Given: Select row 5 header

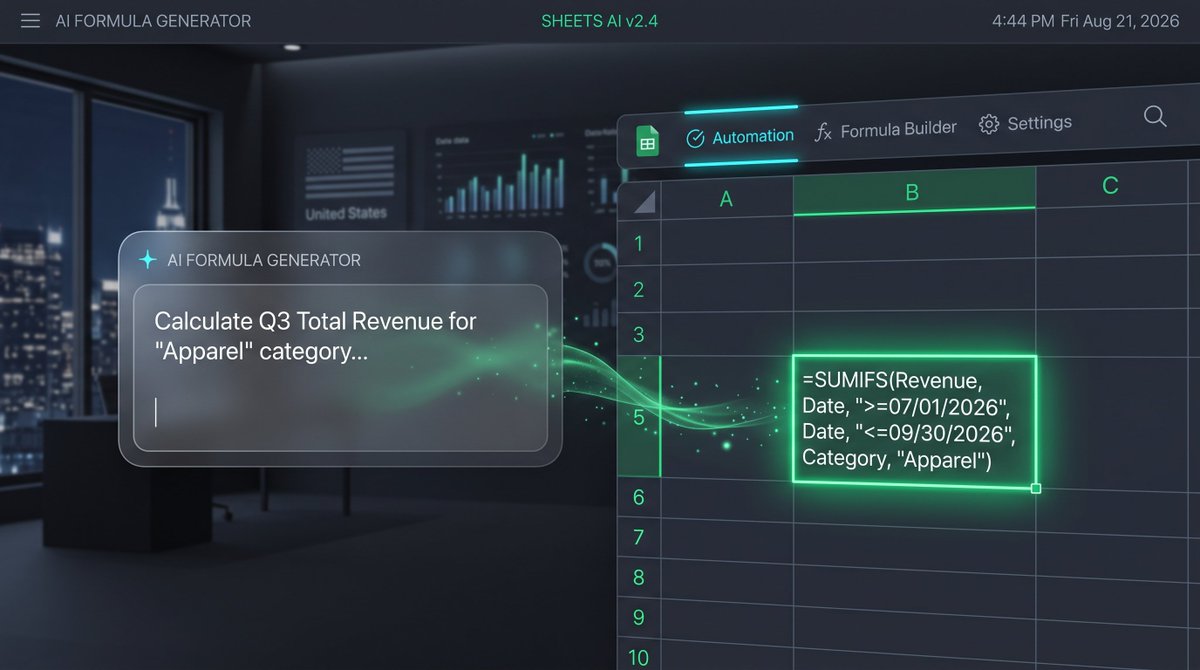Looking at the screenshot, I should click(640, 416).
